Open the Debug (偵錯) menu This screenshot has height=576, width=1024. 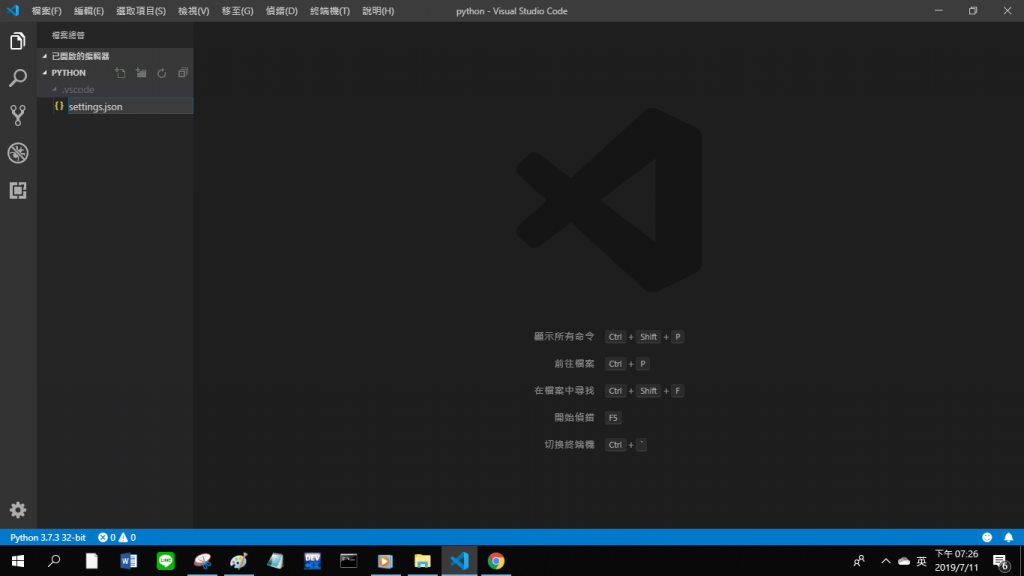281,11
